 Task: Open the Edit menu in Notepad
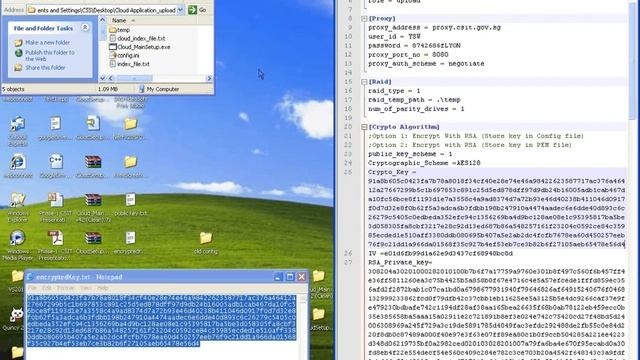coord(47,288)
